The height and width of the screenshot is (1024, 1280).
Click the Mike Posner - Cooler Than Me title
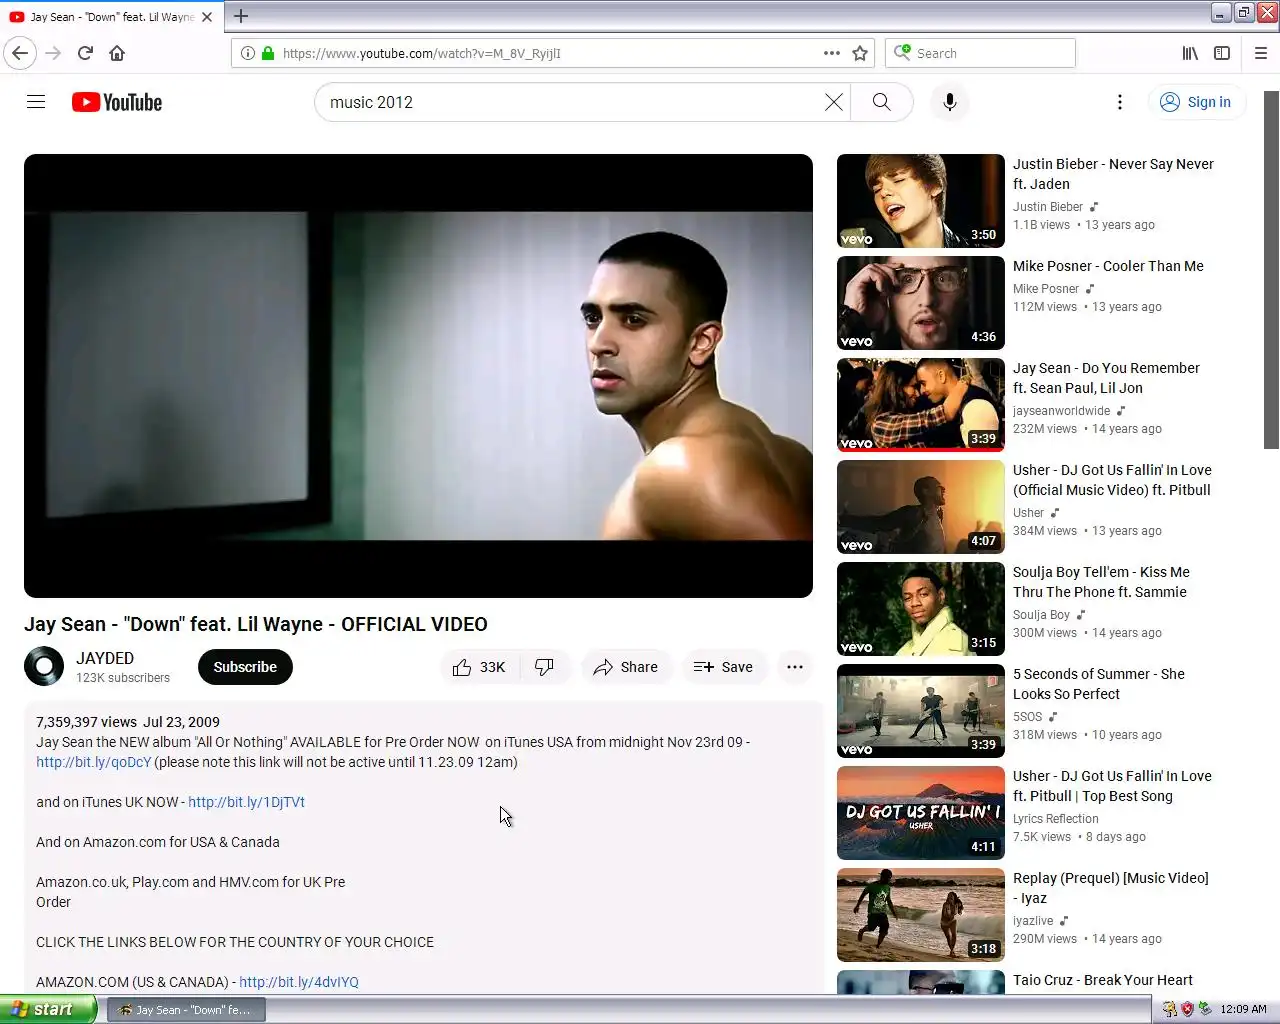(x=1108, y=266)
